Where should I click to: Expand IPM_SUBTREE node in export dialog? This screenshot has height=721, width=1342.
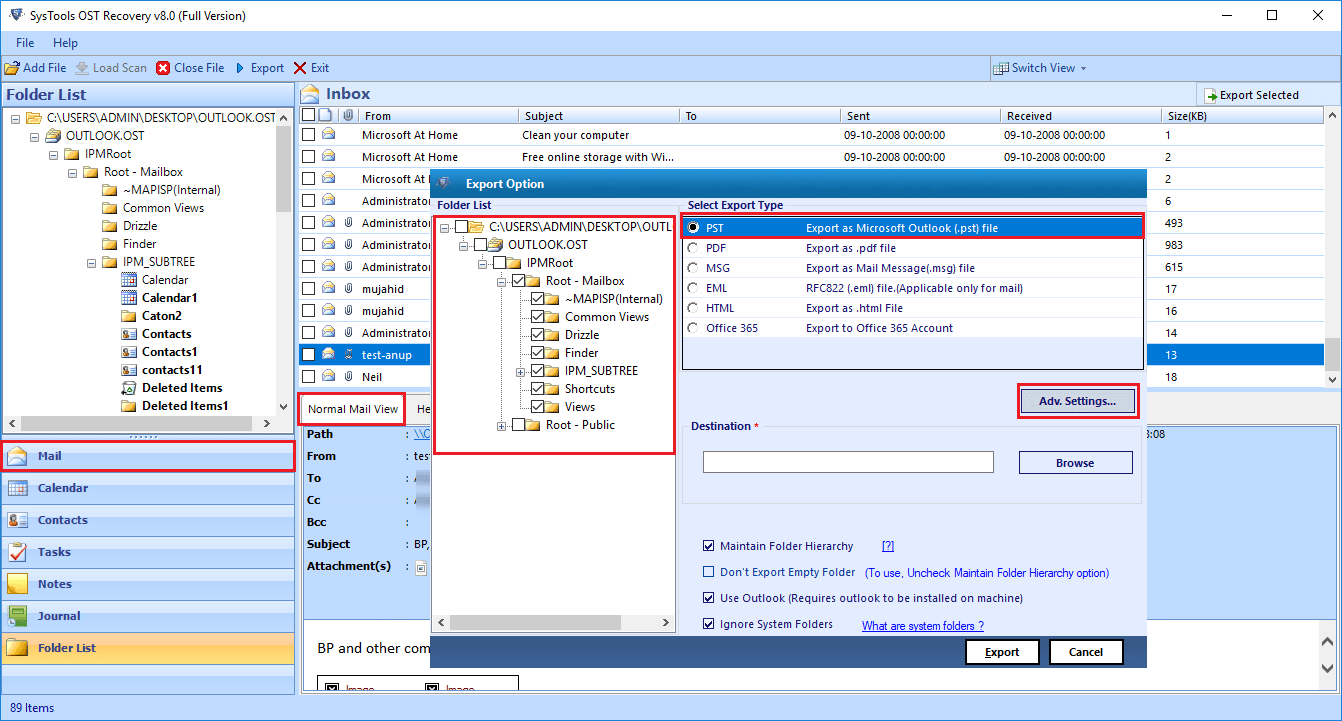pyautogui.click(x=520, y=371)
